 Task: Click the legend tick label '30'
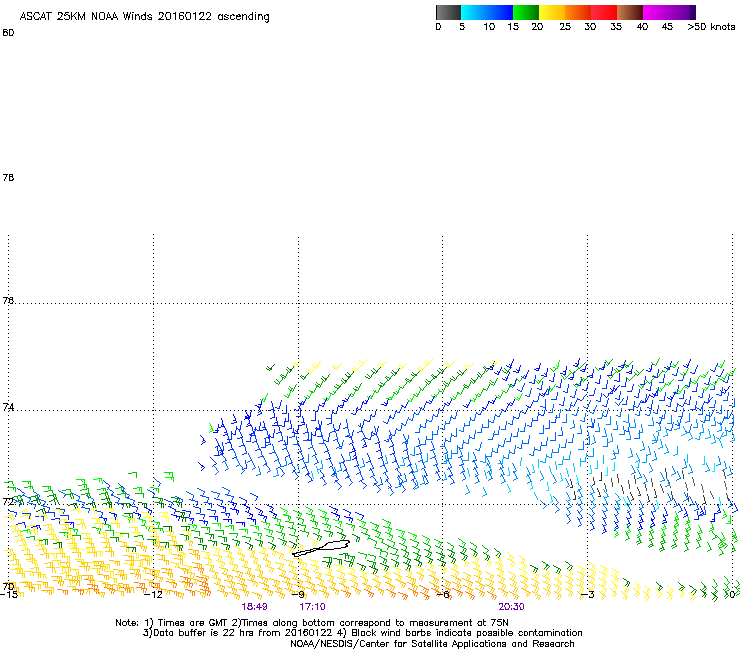pyautogui.click(x=590, y=27)
